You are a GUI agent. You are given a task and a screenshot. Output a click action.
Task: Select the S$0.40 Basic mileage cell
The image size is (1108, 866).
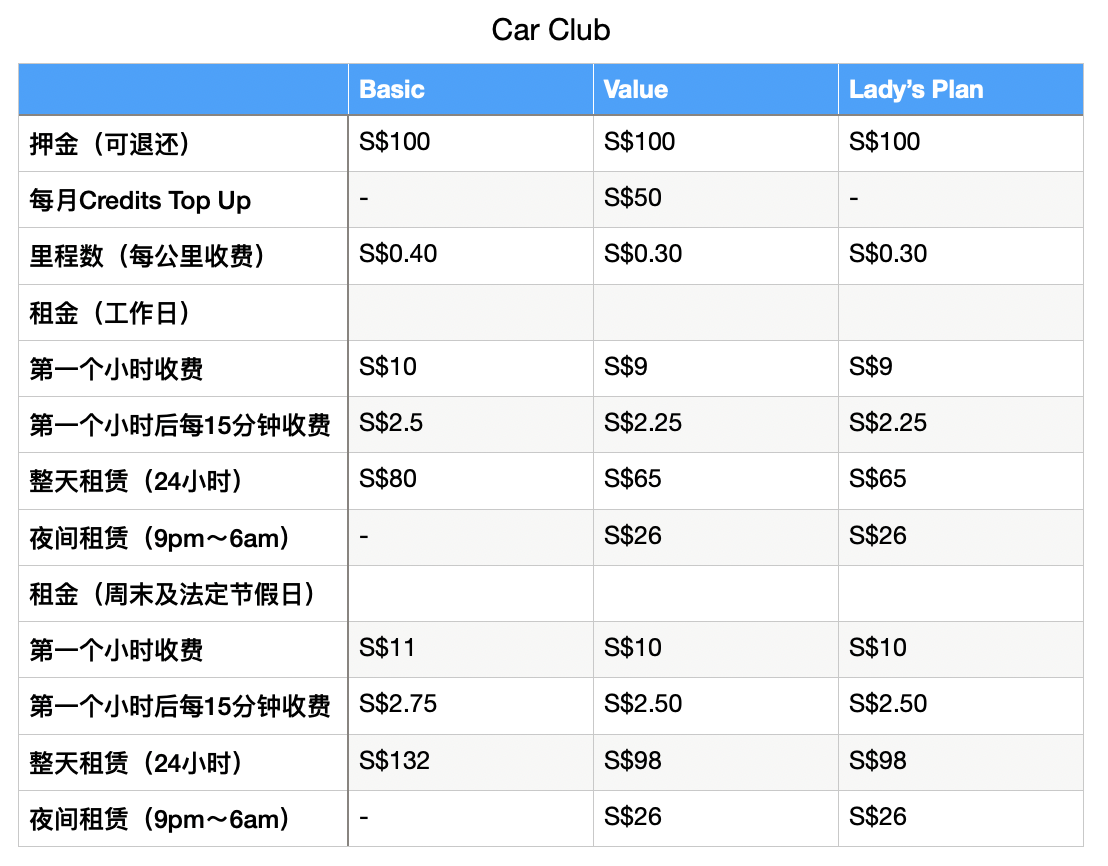[x=398, y=254]
